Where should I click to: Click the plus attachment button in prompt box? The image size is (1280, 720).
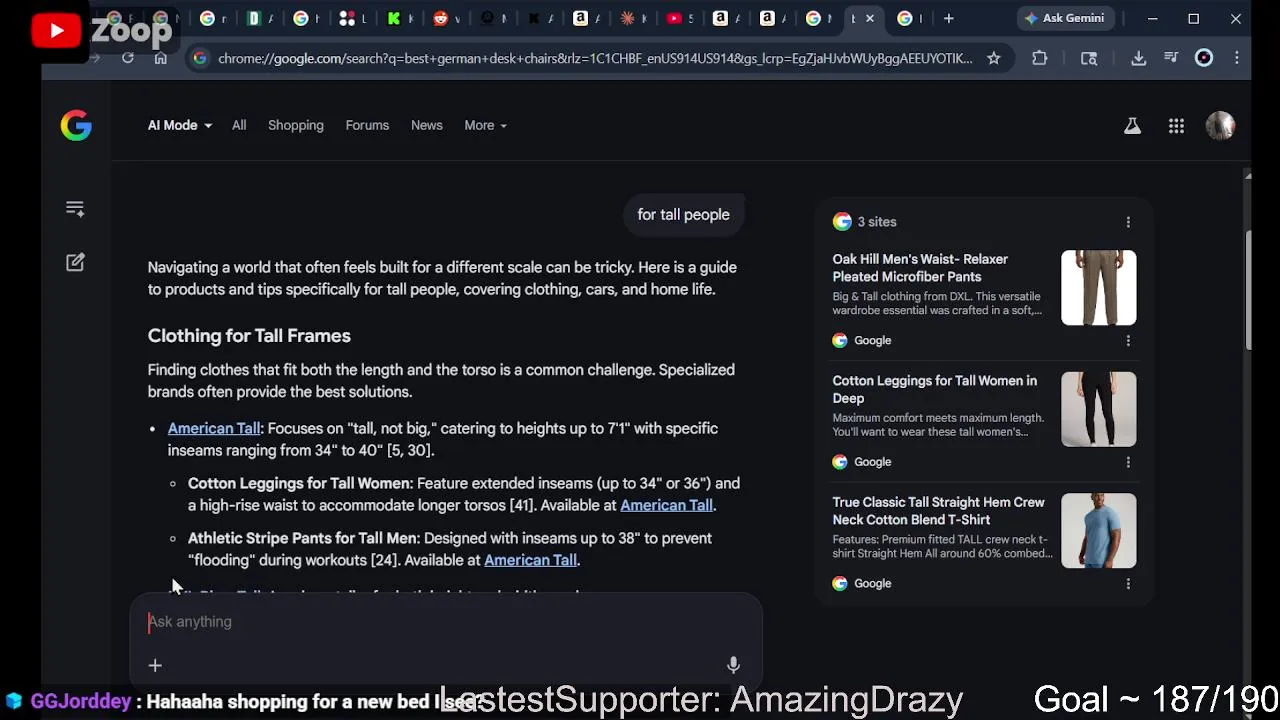(155, 665)
